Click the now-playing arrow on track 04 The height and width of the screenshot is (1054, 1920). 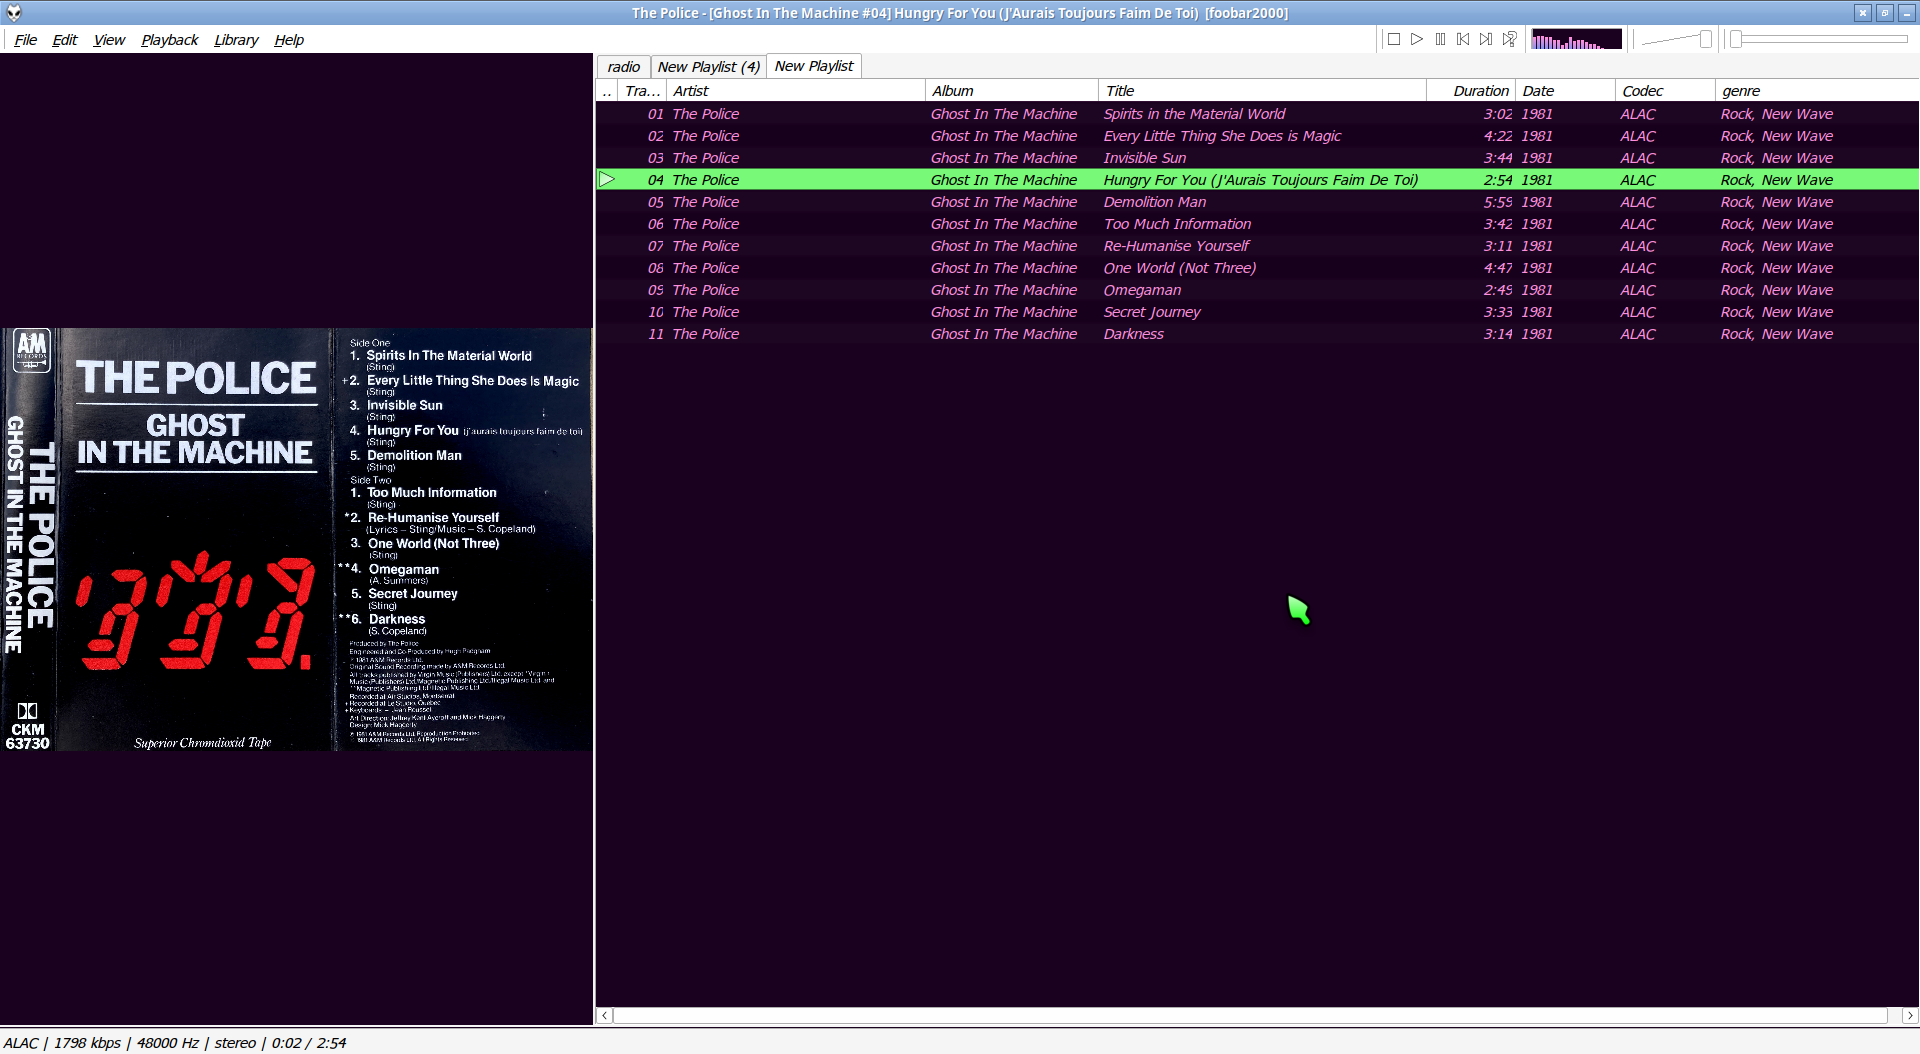607,180
